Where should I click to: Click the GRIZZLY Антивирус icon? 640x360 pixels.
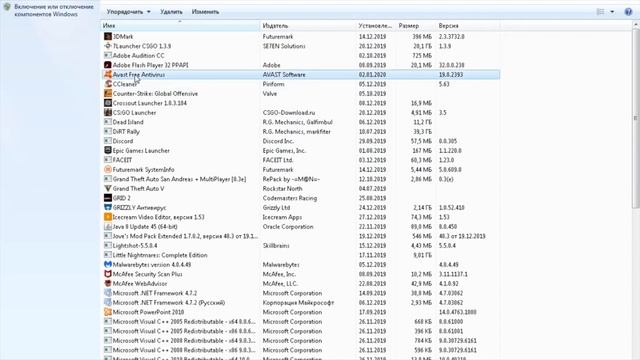point(108,207)
